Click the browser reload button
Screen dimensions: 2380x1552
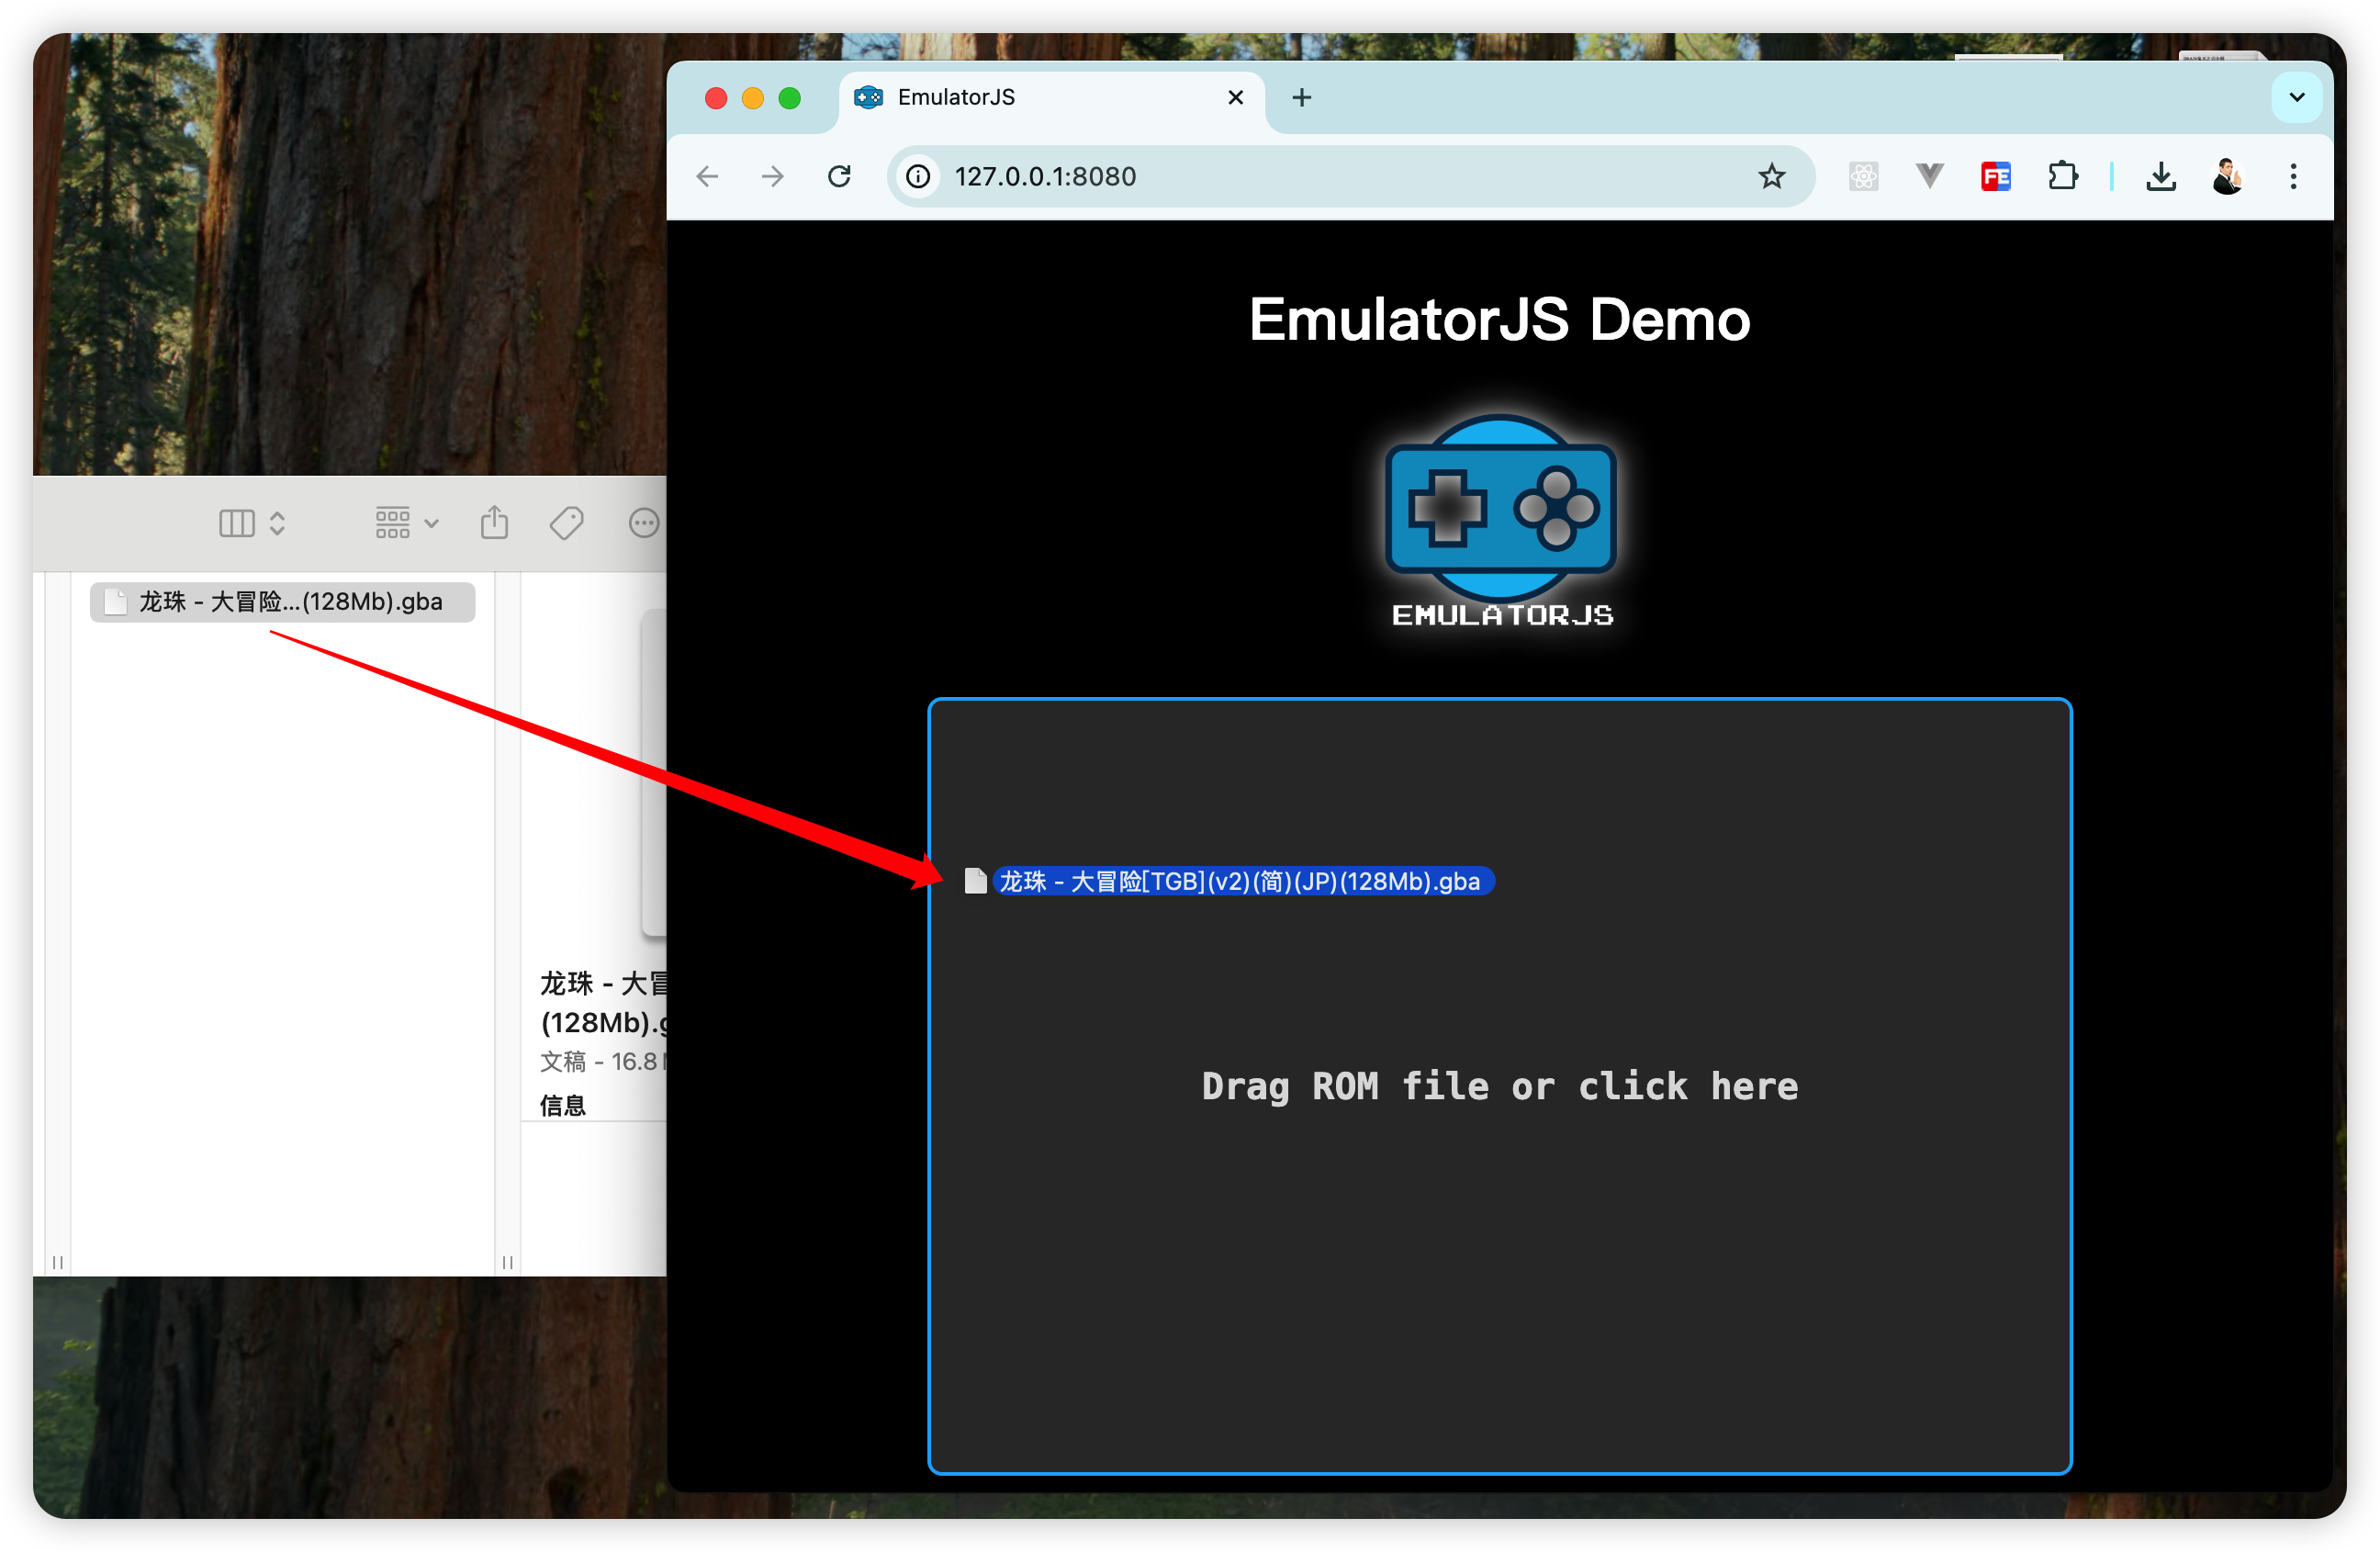[839, 177]
